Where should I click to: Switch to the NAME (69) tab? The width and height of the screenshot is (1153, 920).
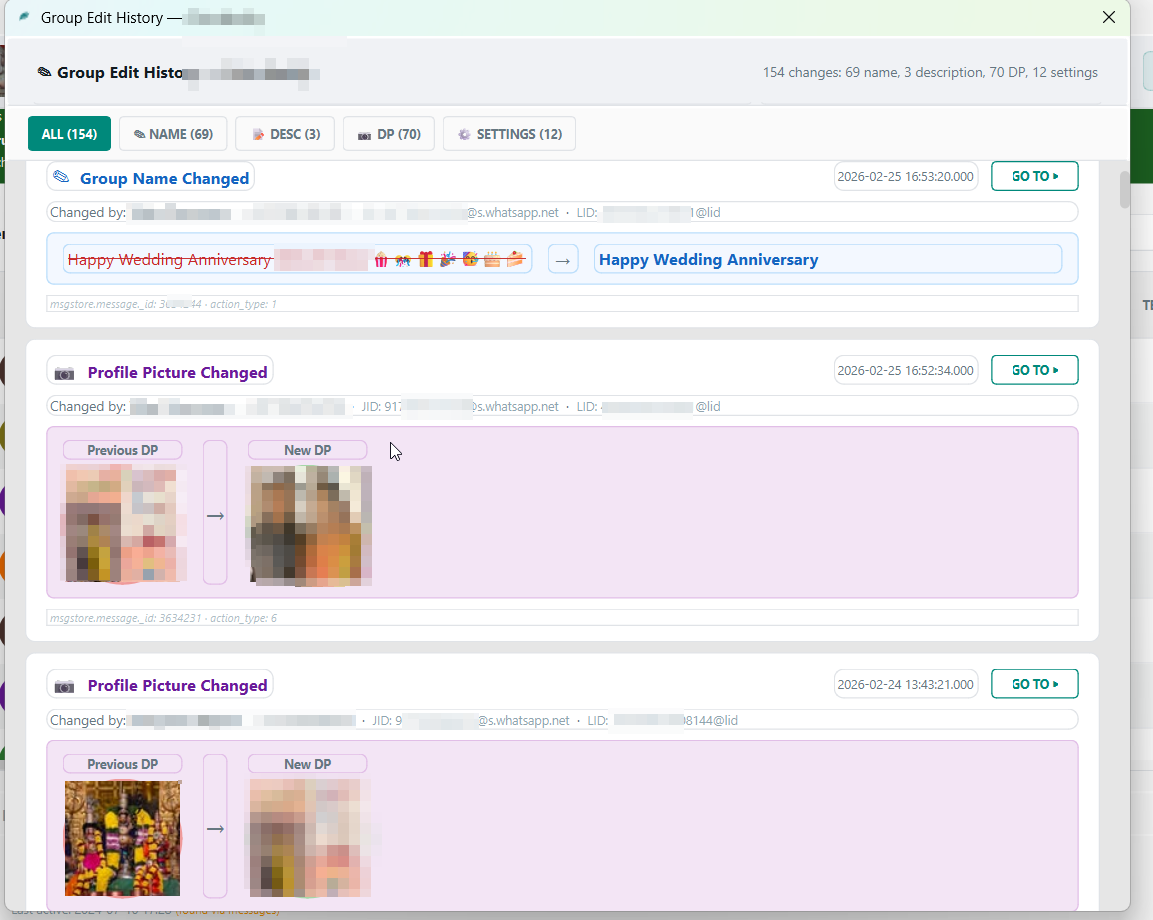tap(173, 134)
